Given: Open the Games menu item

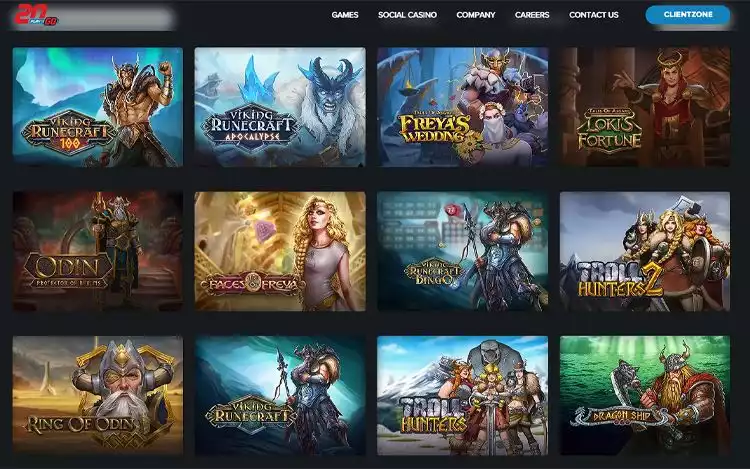Looking at the screenshot, I should coord(345,15).
